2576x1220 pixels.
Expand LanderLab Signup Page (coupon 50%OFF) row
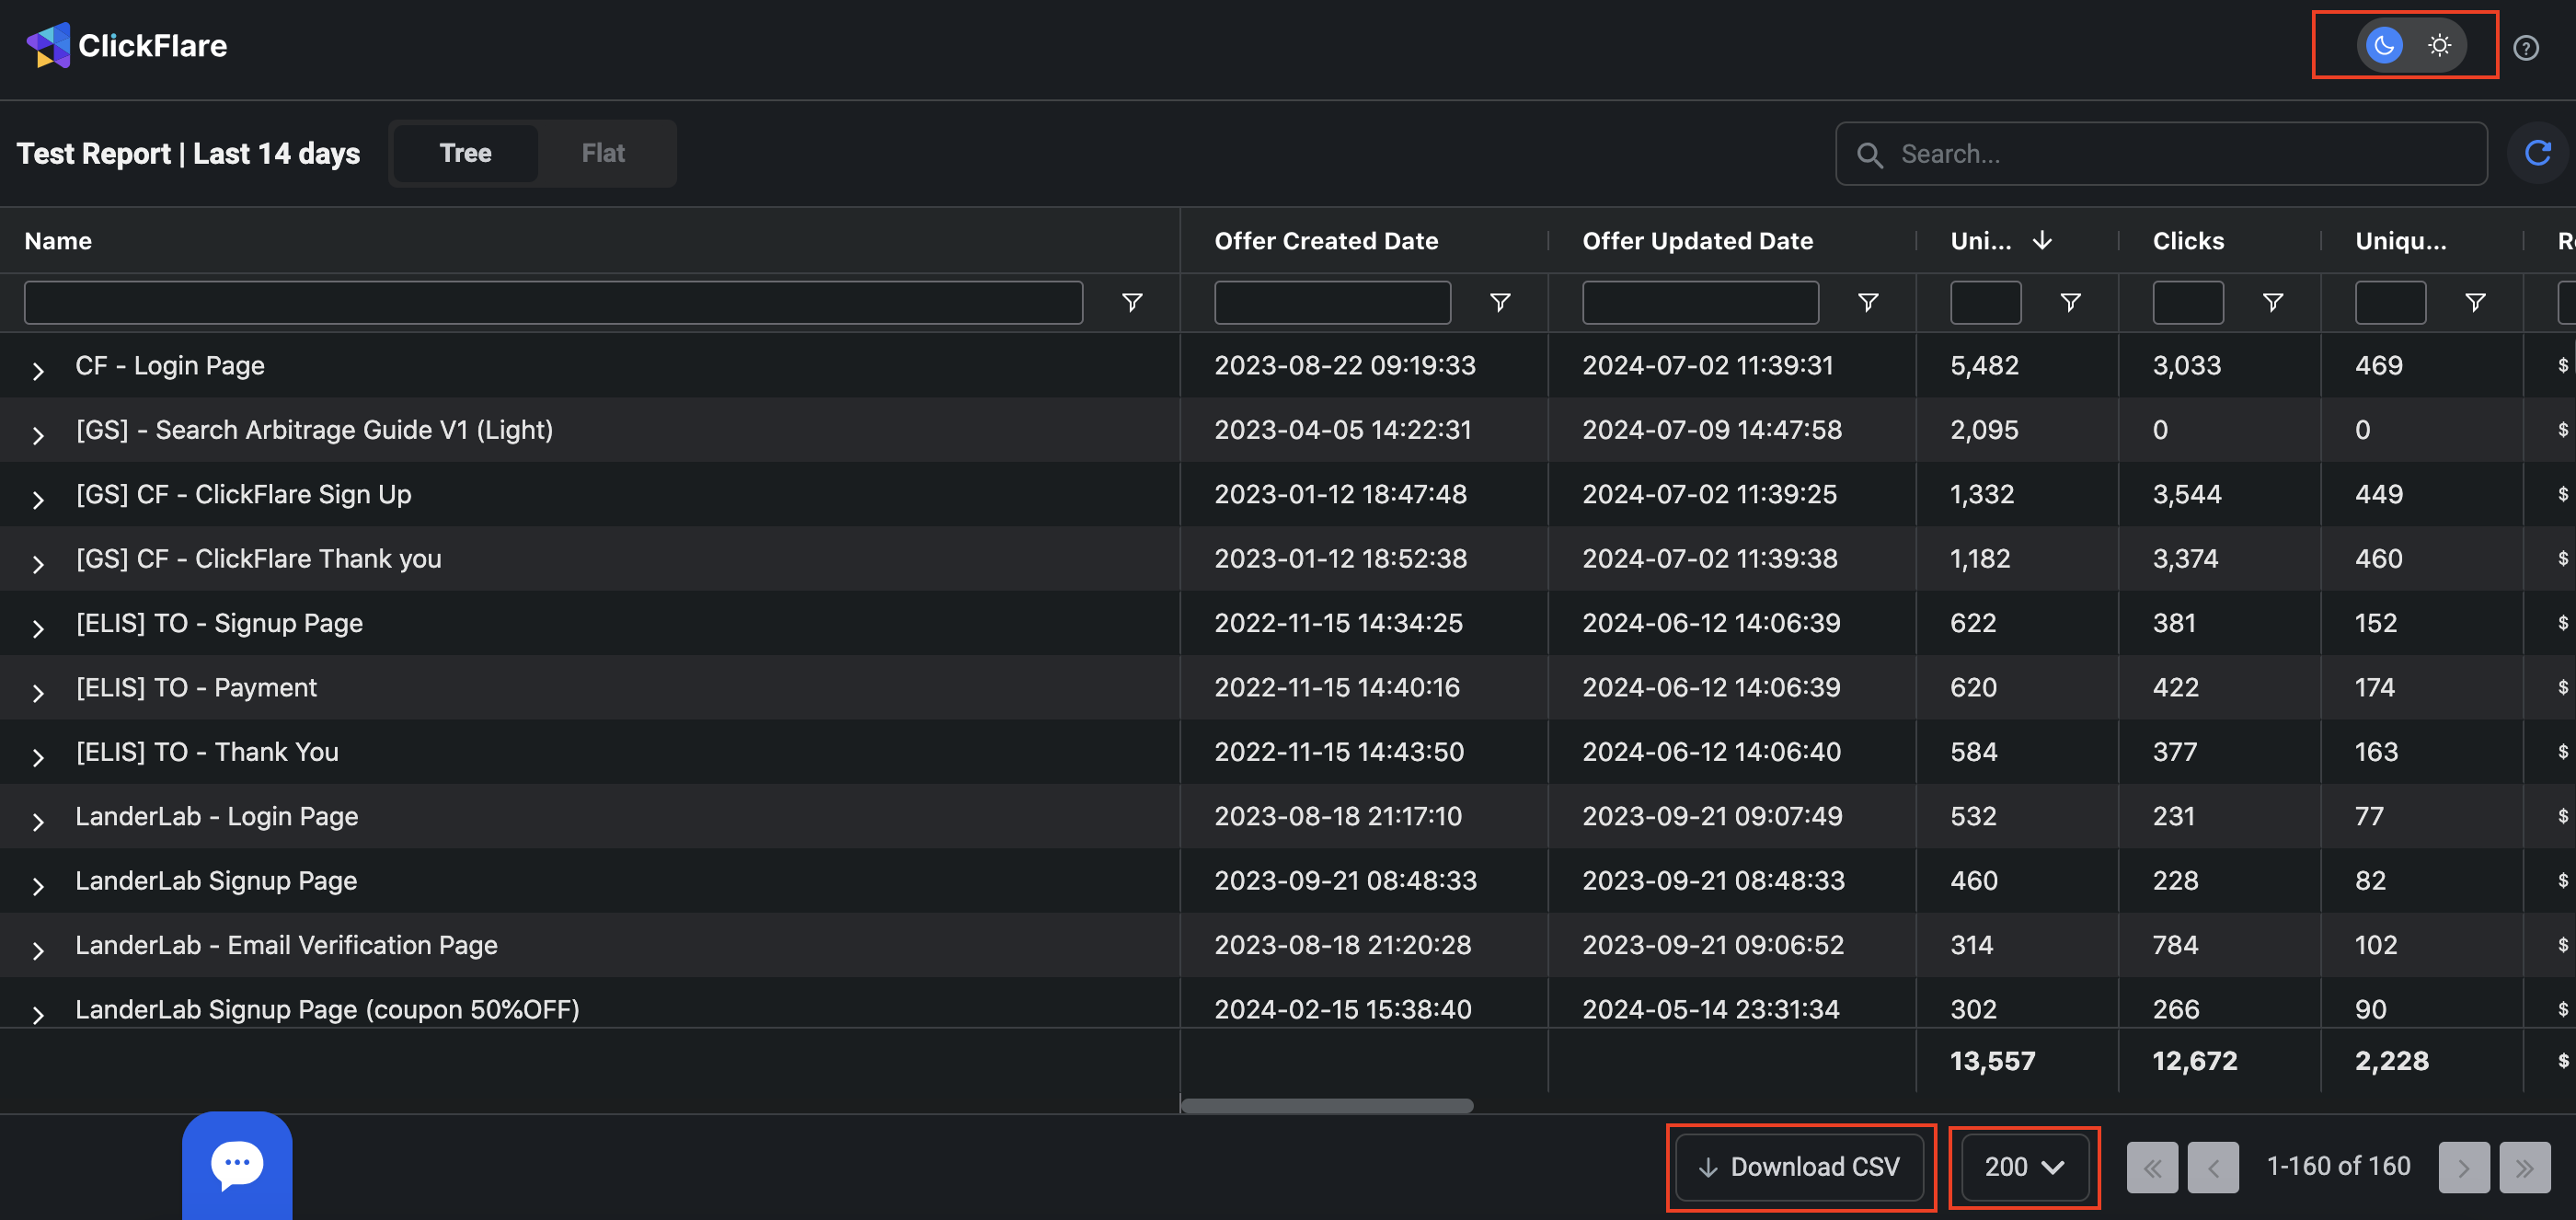tap(38, 1014)
